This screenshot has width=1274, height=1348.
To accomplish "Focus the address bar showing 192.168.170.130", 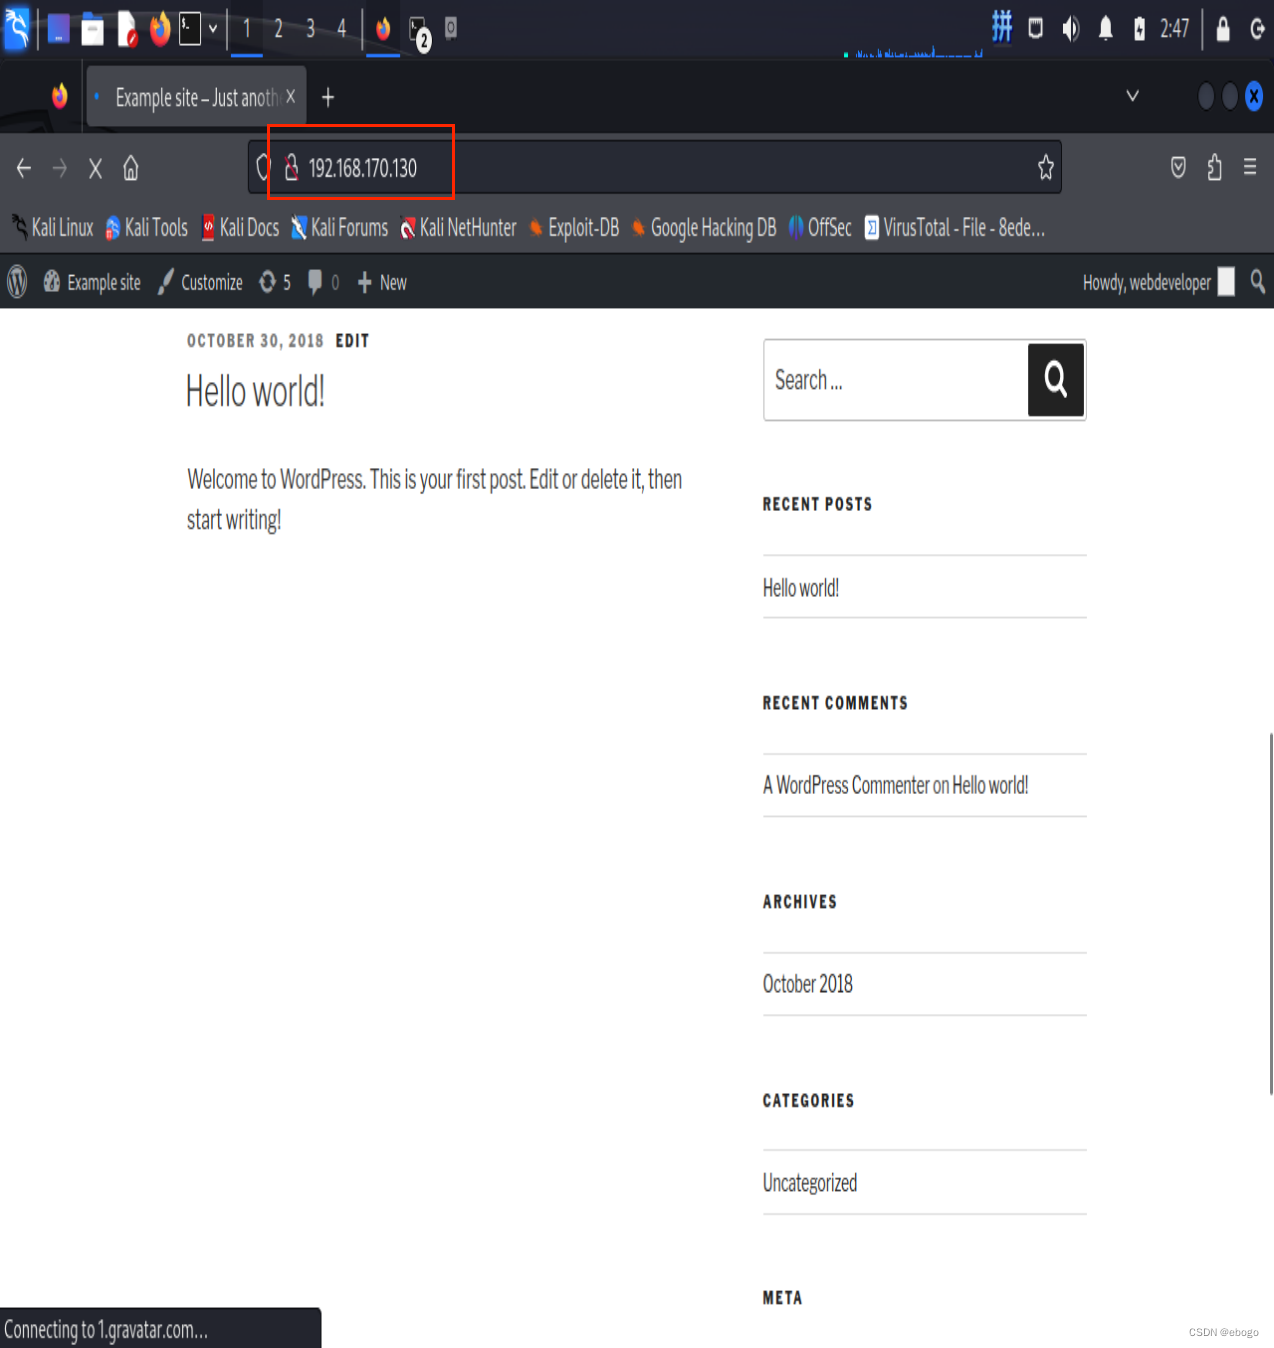I will [x=655, y=167].
